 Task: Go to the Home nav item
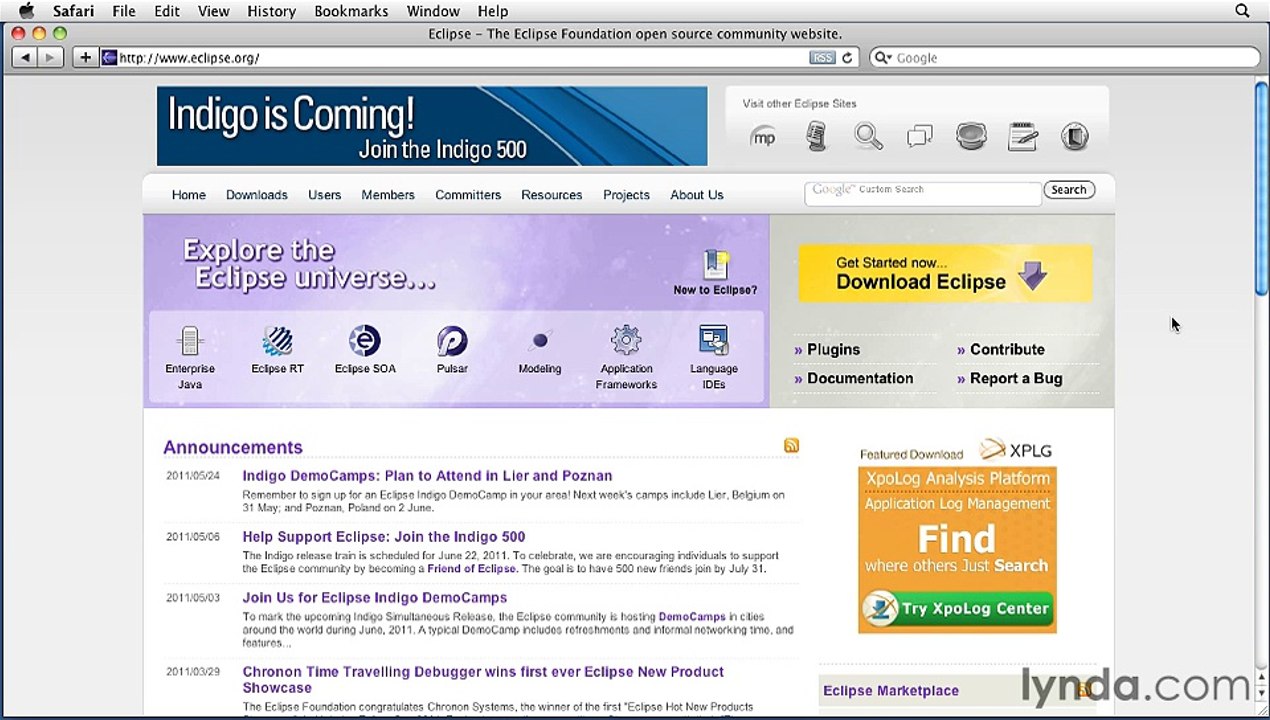[188, 195]
